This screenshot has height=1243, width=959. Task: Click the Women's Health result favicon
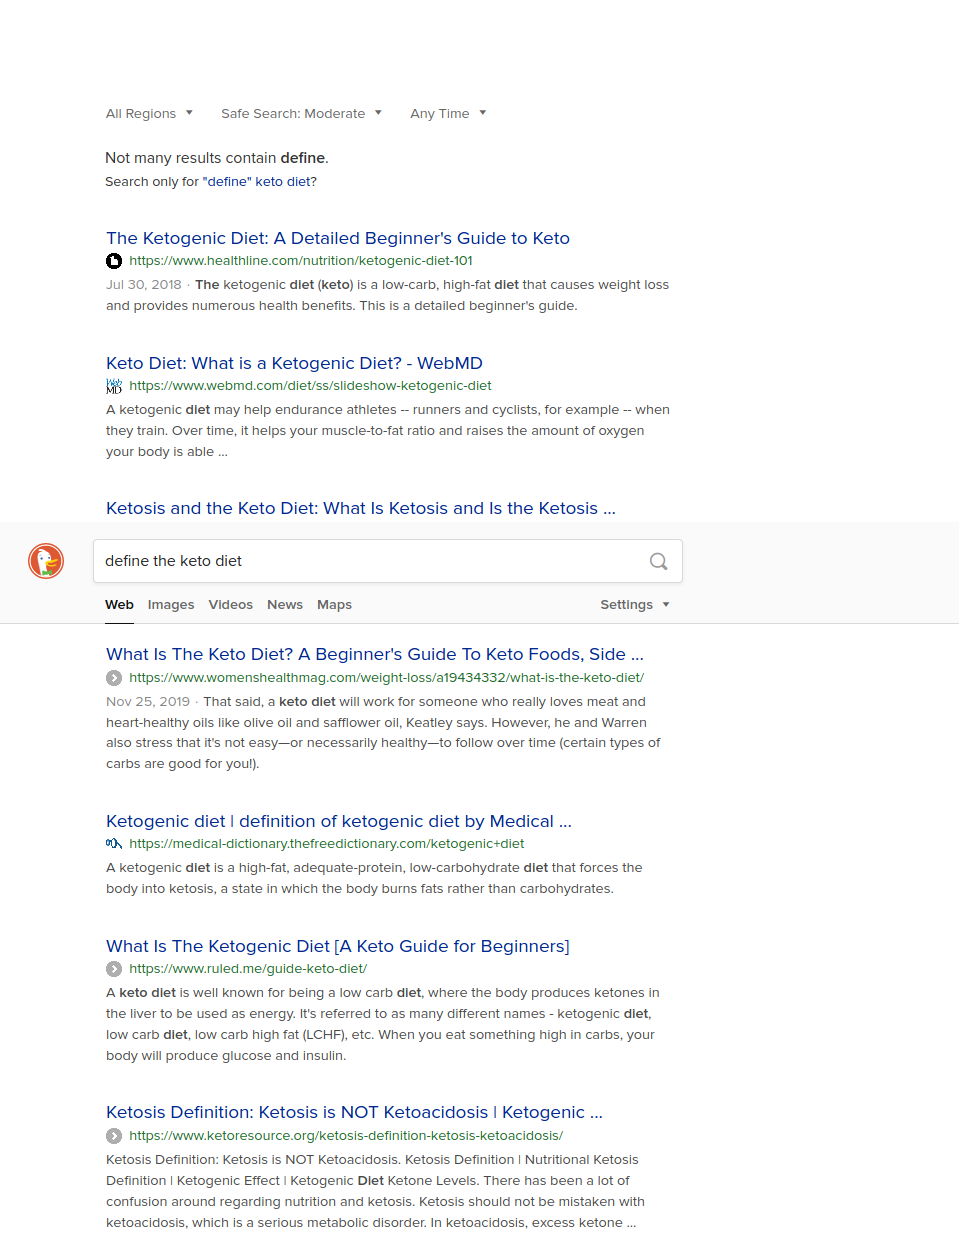[114, 678]
